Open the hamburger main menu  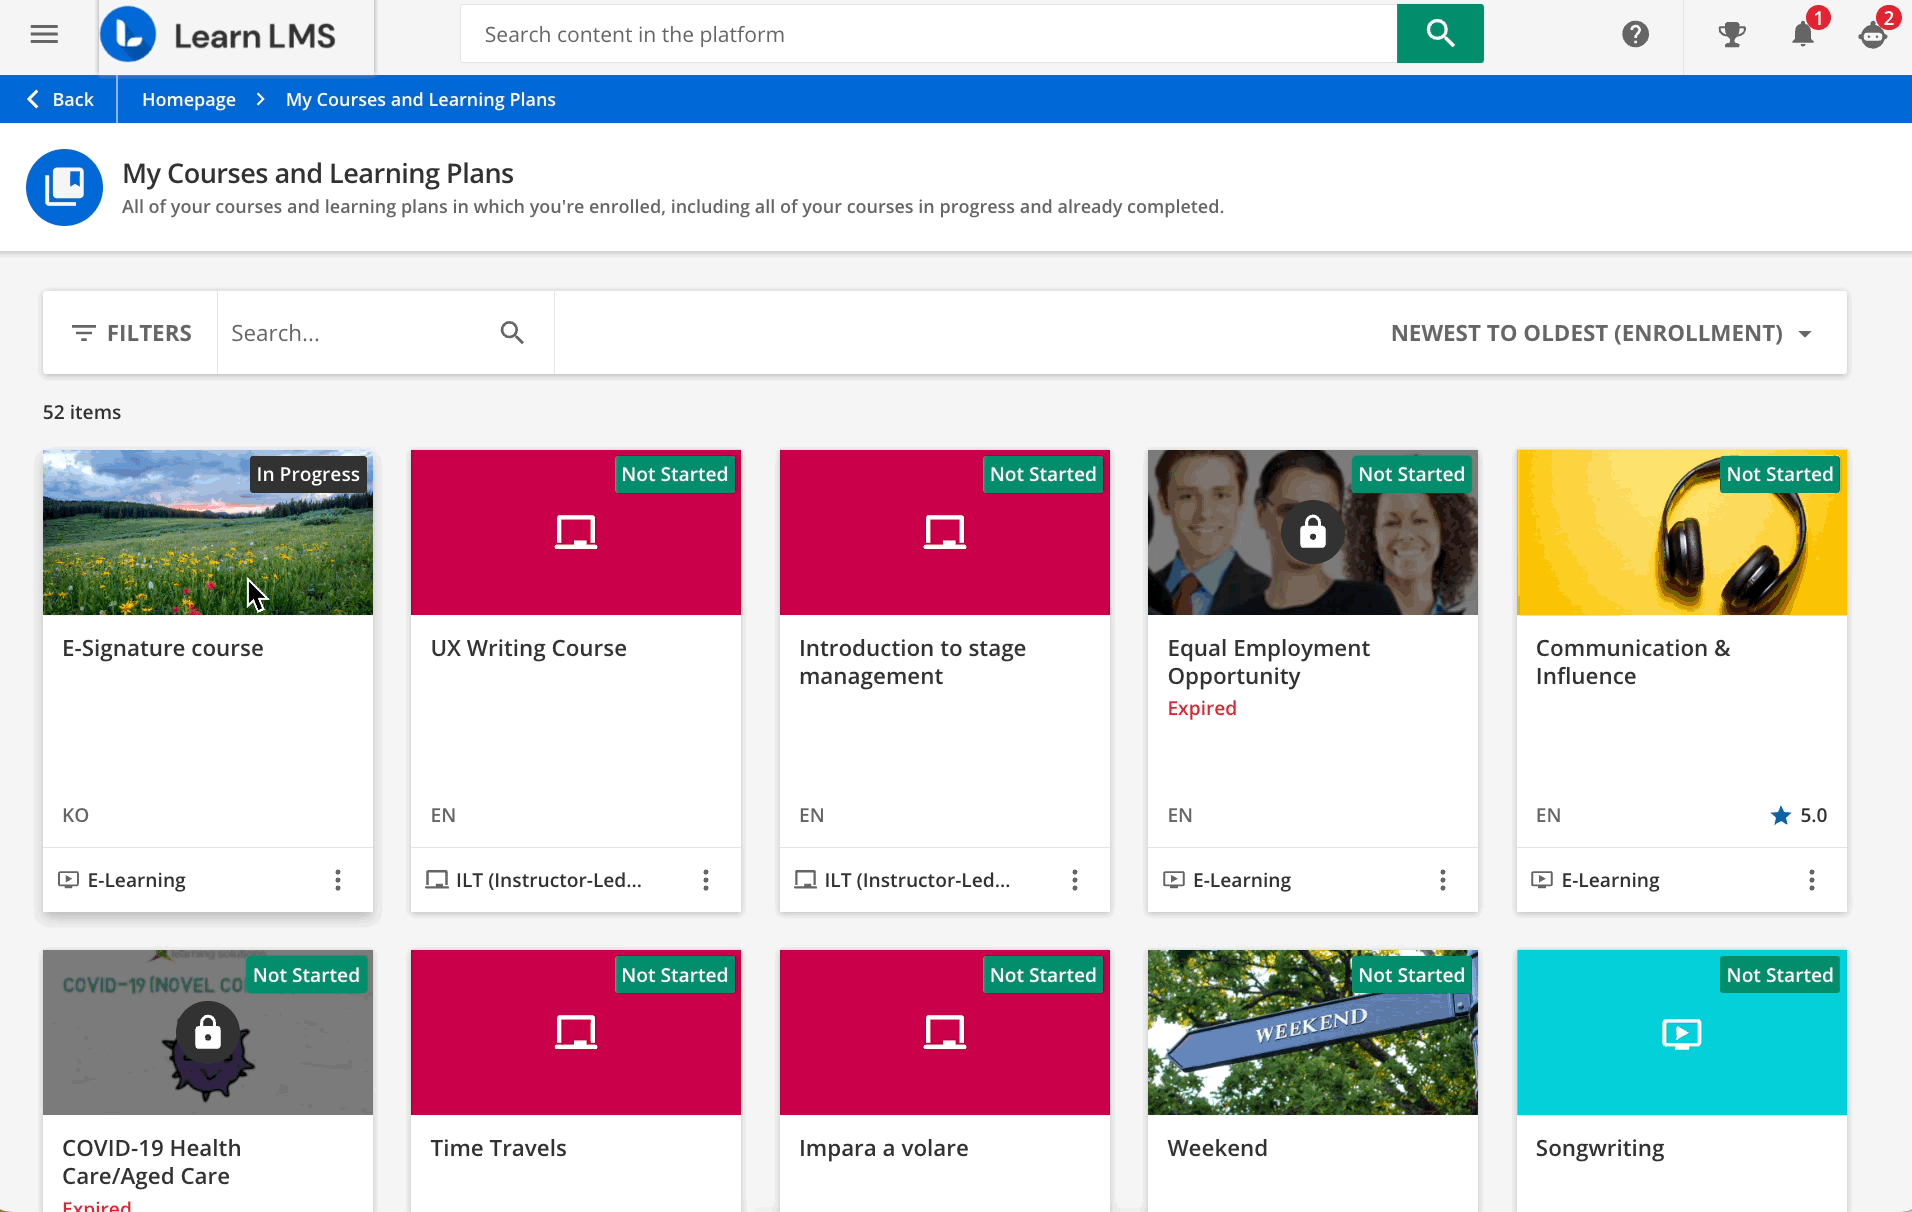(x=44, y=34)
